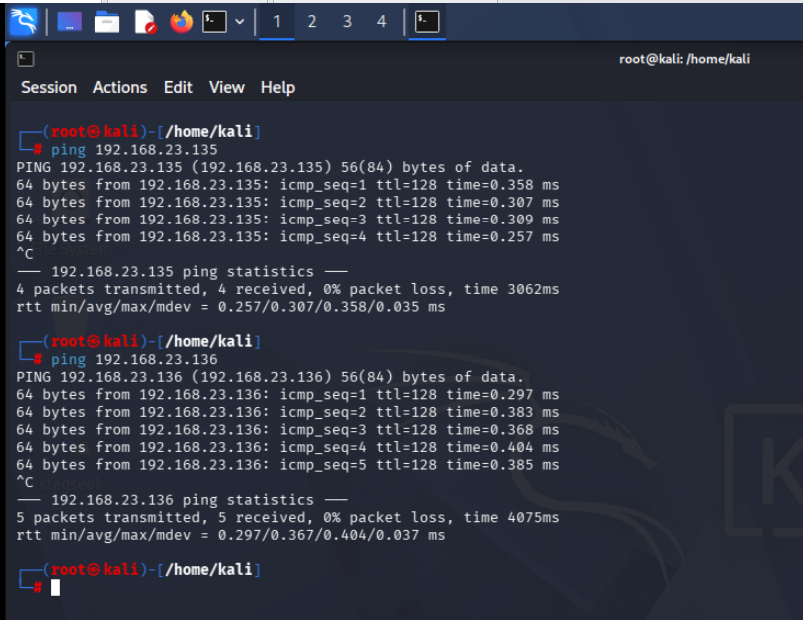
Task: Open the Actions menu
Action: (x=120, y=88)
